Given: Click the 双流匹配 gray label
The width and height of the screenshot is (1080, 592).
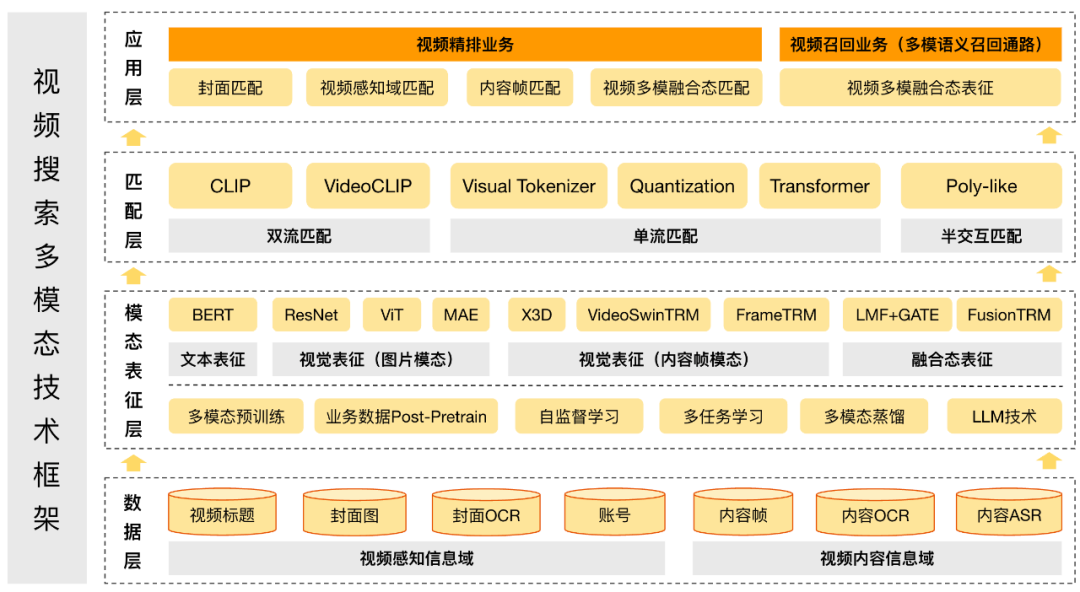Looking at the screenshot, I should tap(299, 236).
